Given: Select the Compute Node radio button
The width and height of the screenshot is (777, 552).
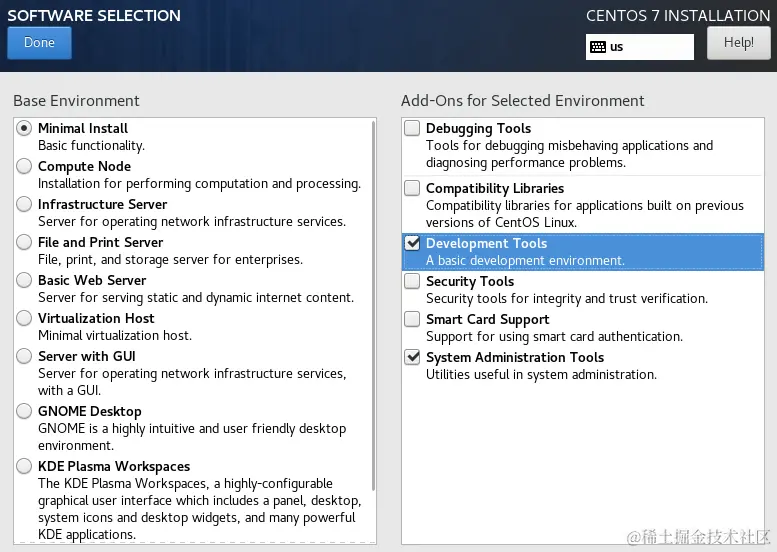Looking at the screenshot, I should click(24, 166).
